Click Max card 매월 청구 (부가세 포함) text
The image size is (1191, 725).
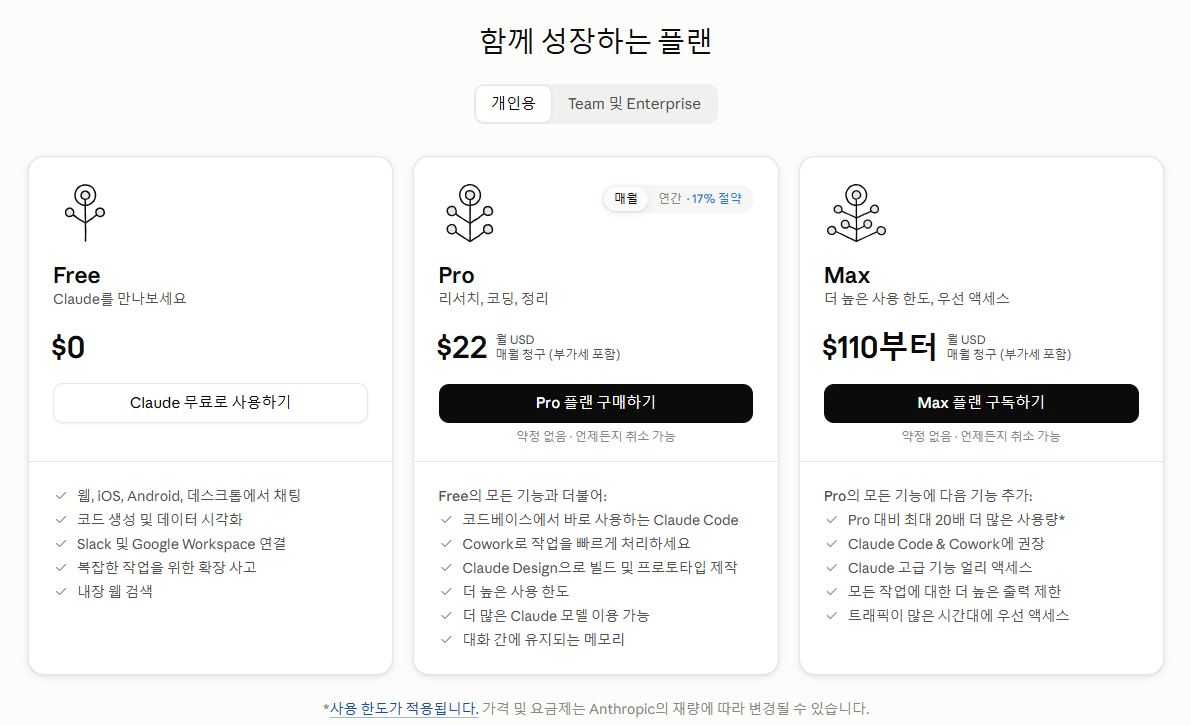[1009, 354]
